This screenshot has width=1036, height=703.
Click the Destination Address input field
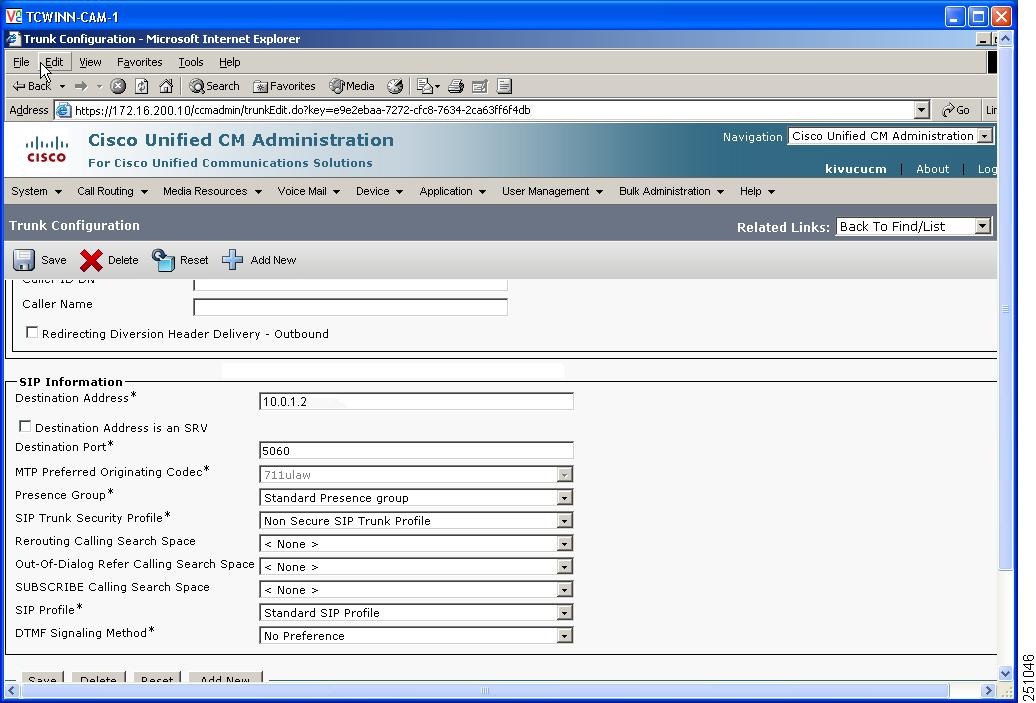point(416,401)
